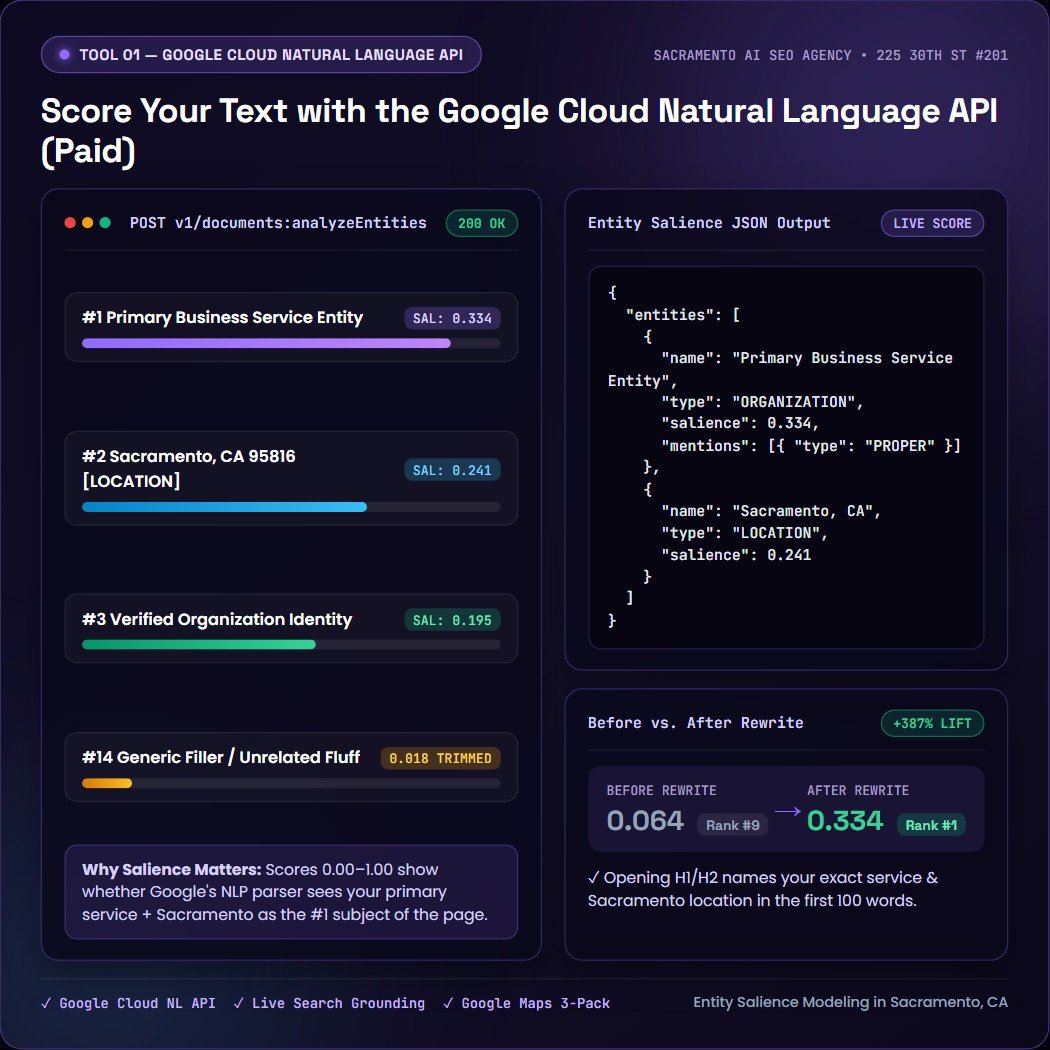Click "#14 Generic Filler / Unrelated Fluff" title

(221, 757)
